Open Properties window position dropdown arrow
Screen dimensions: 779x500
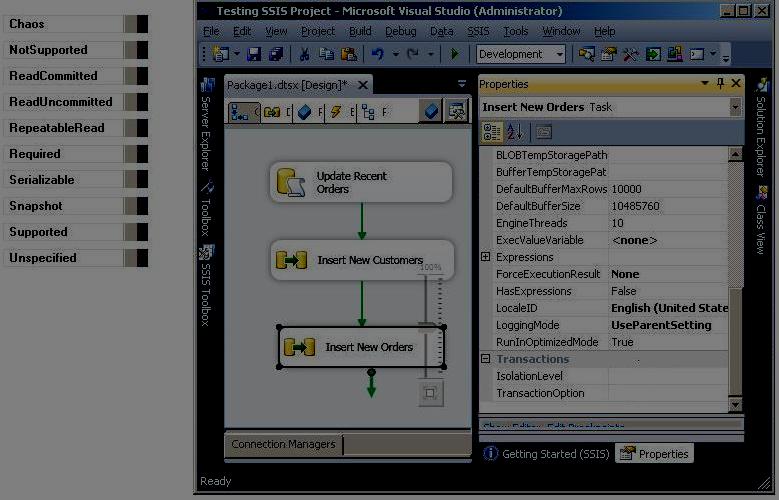[x=704, y=83]
